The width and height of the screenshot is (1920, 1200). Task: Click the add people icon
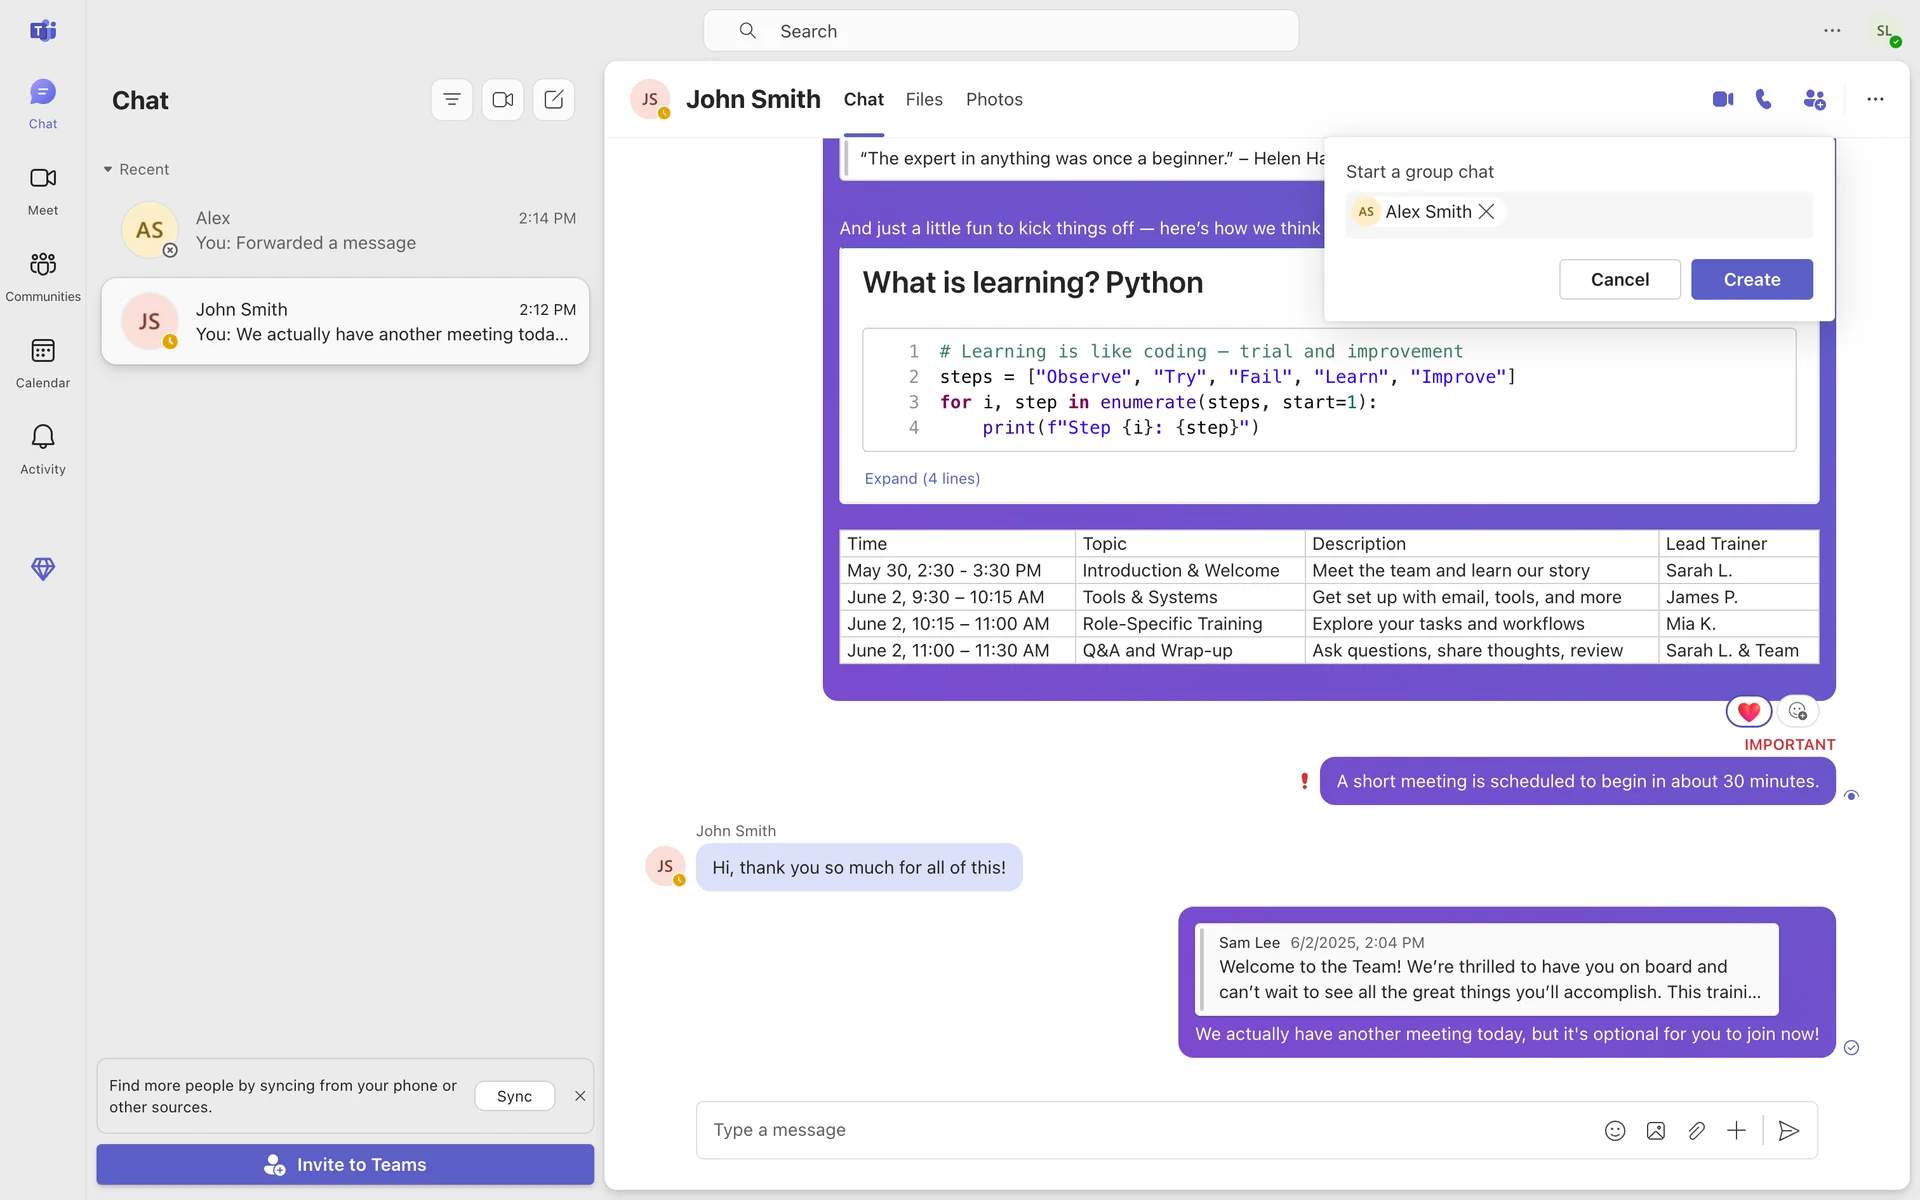(1814, 99)
